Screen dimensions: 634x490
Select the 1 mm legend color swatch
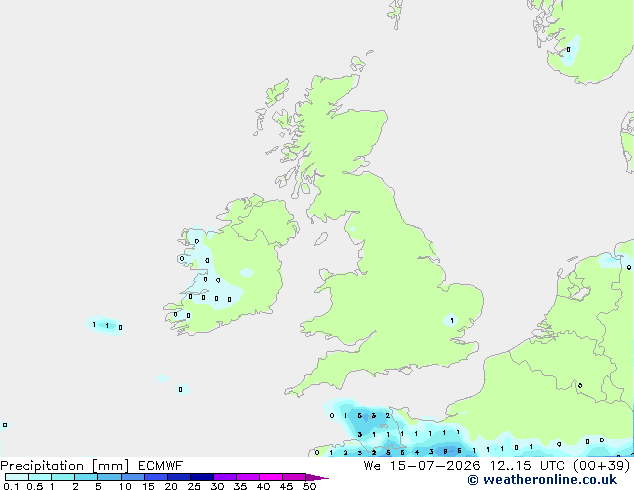63,477
